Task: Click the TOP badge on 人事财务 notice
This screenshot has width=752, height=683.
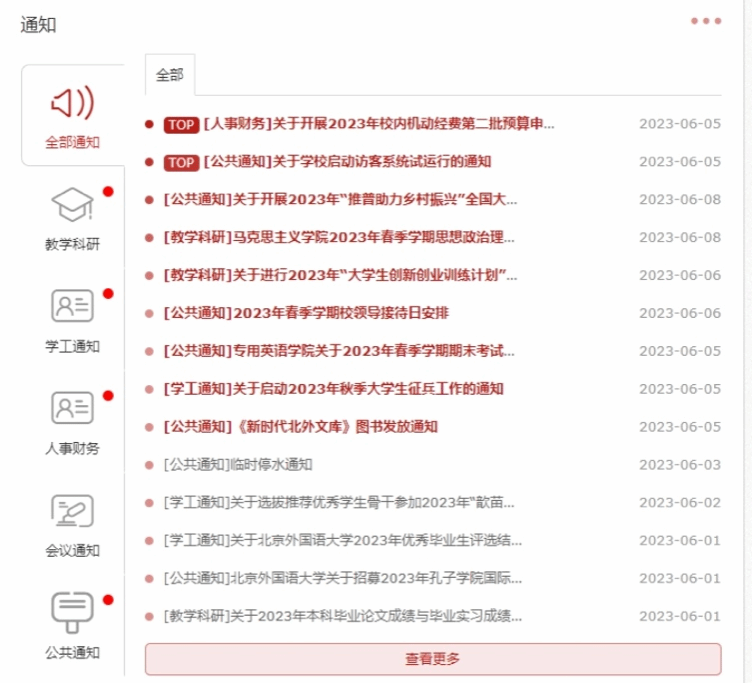Action: click(x=181, y=124)
